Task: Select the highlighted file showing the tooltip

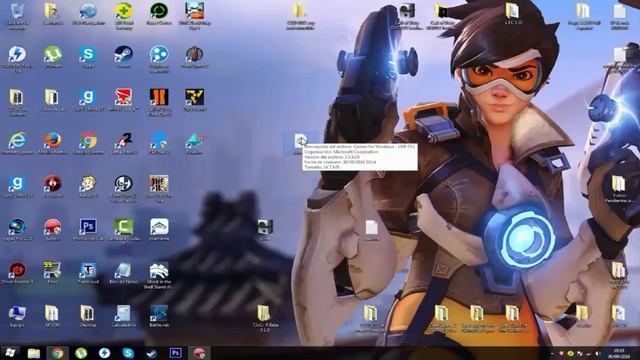Action: (300, 144)
